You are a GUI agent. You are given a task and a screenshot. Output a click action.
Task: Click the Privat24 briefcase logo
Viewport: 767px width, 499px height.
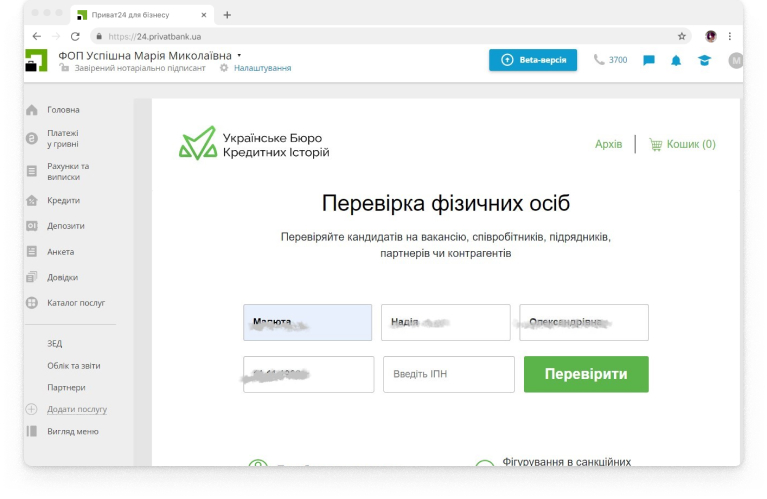pos(36,60)
